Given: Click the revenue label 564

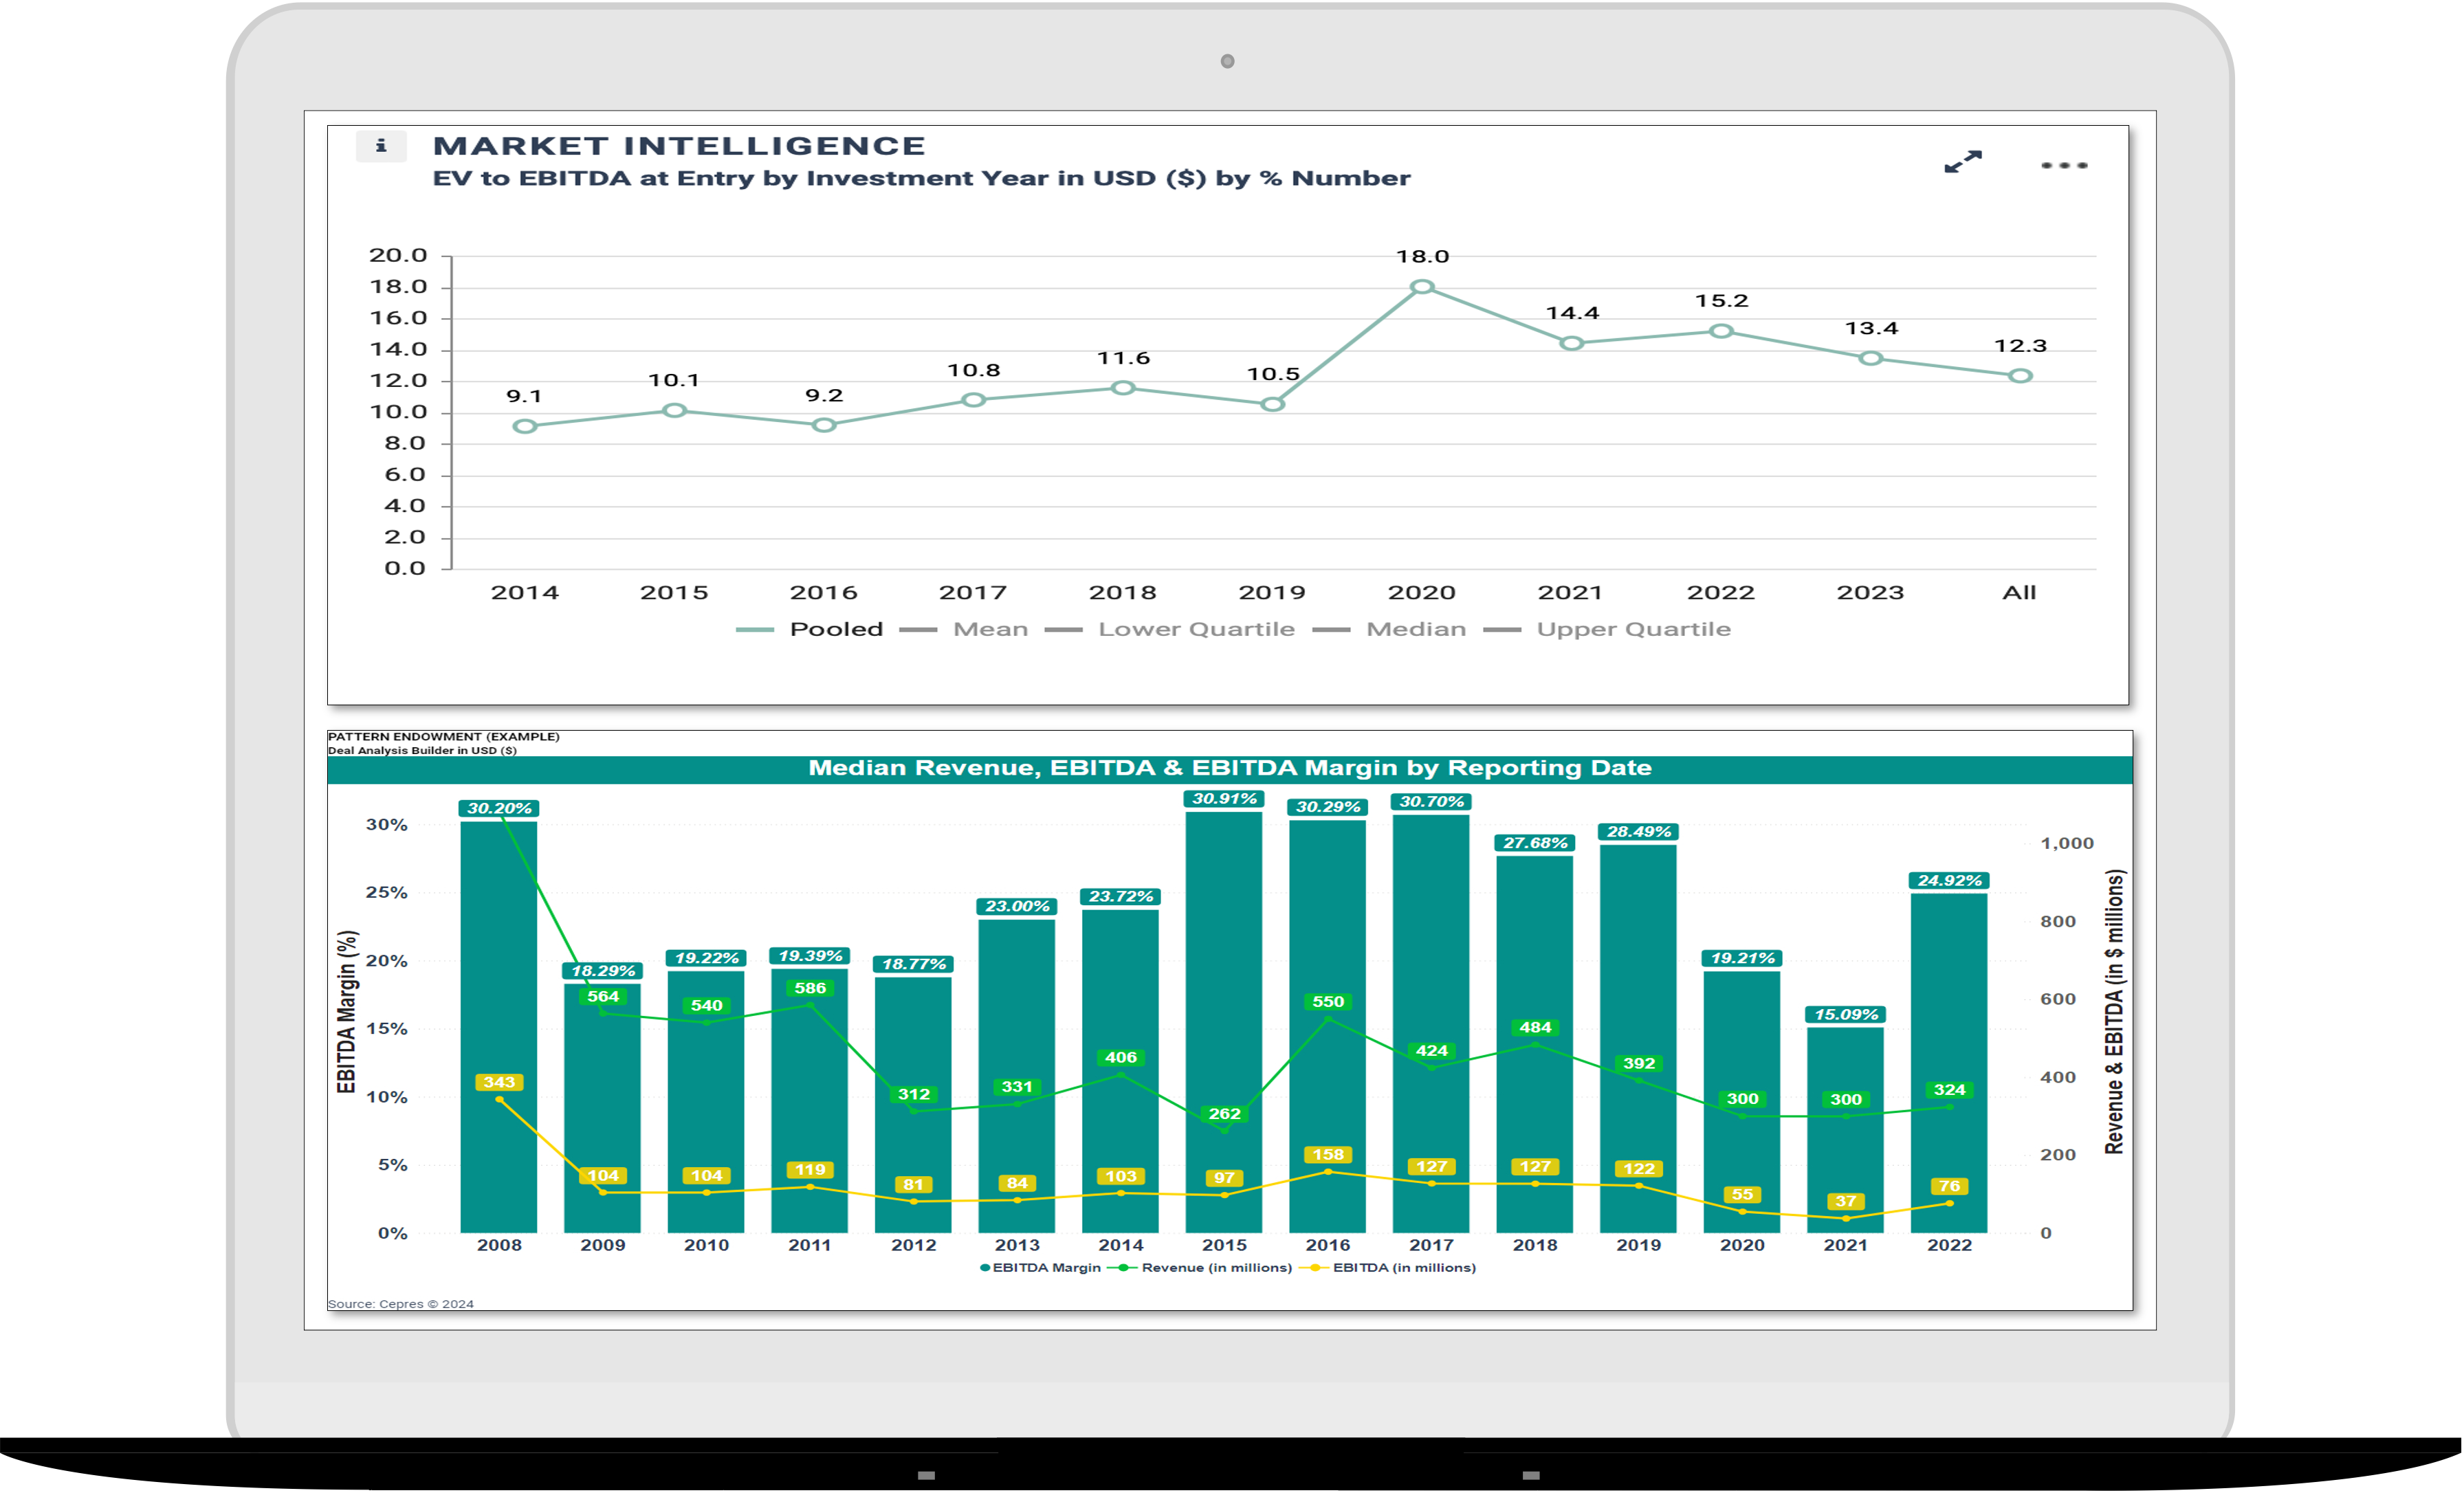Looking at the screenshot, I should (x=603, y=996).
